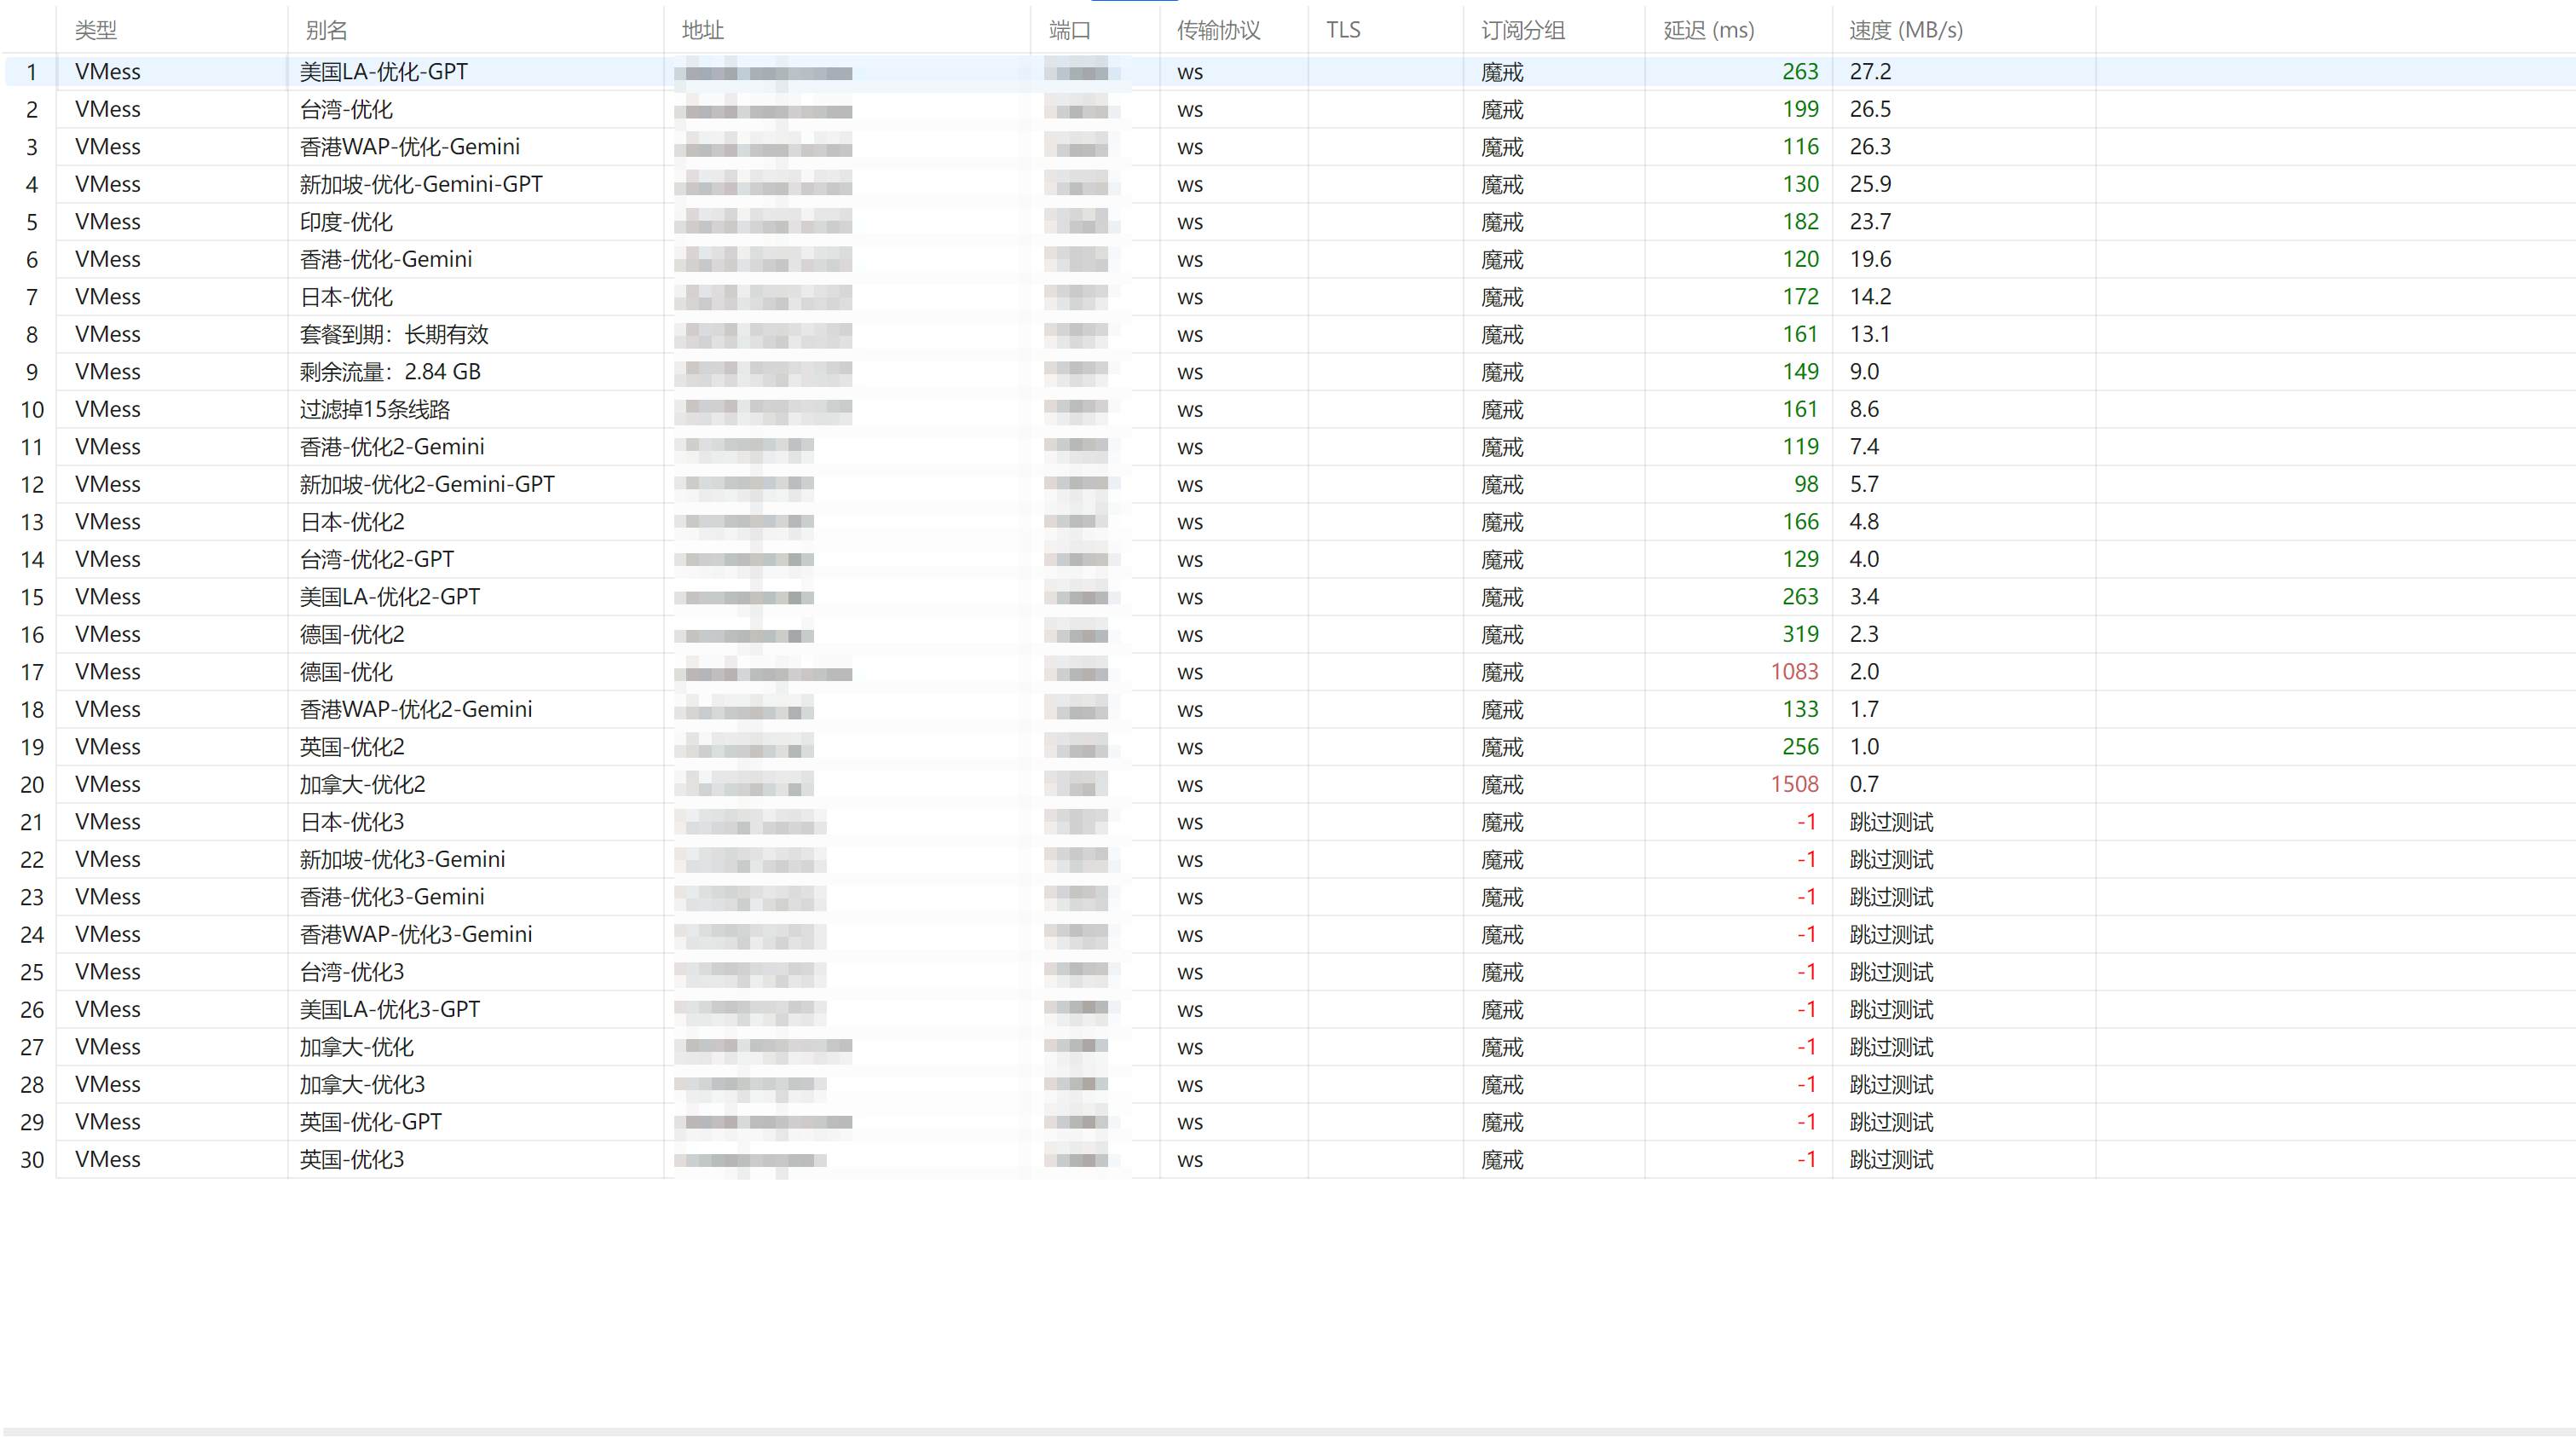Select the 英国-优化3 server row
Viewport: 2576px width, 1438px height.
point(1288,1159)
